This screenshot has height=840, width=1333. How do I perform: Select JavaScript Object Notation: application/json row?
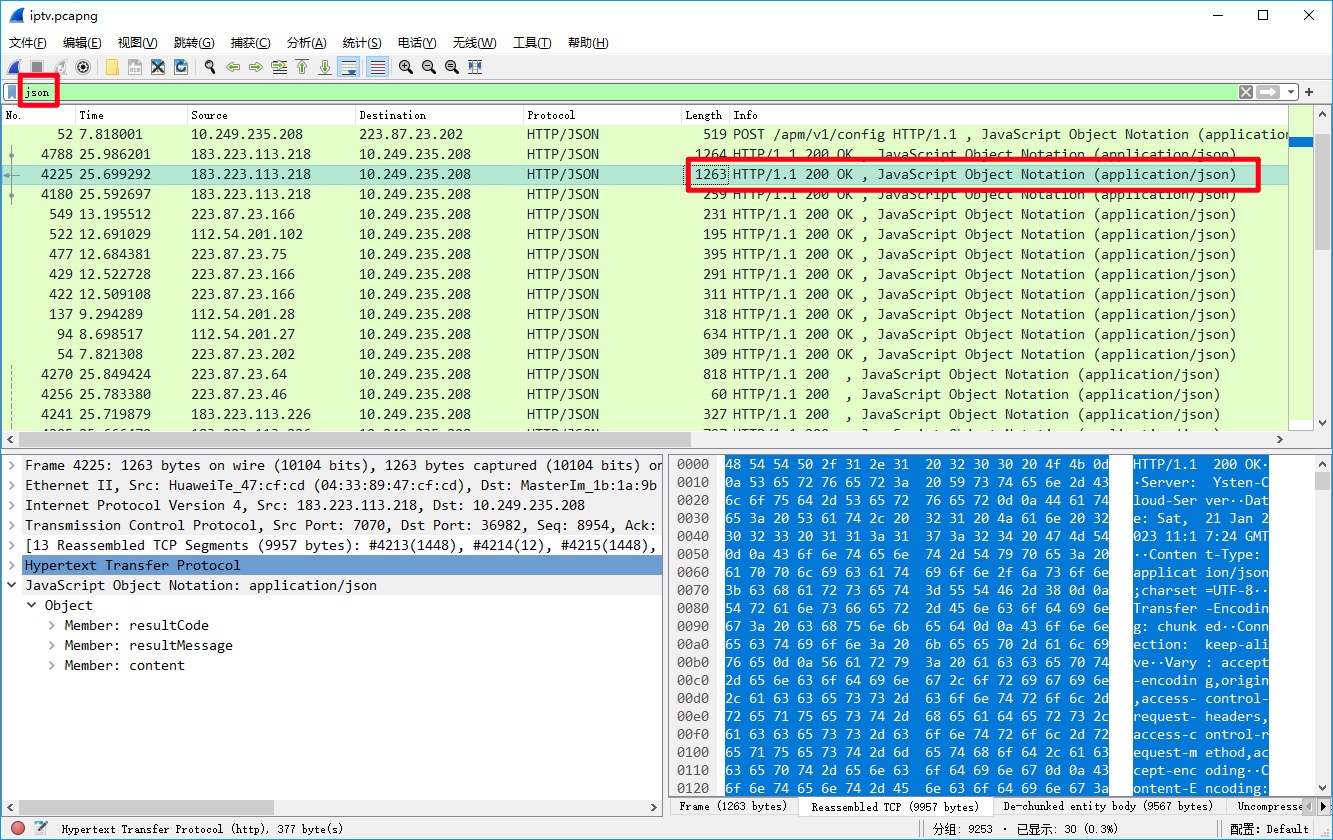333,585
